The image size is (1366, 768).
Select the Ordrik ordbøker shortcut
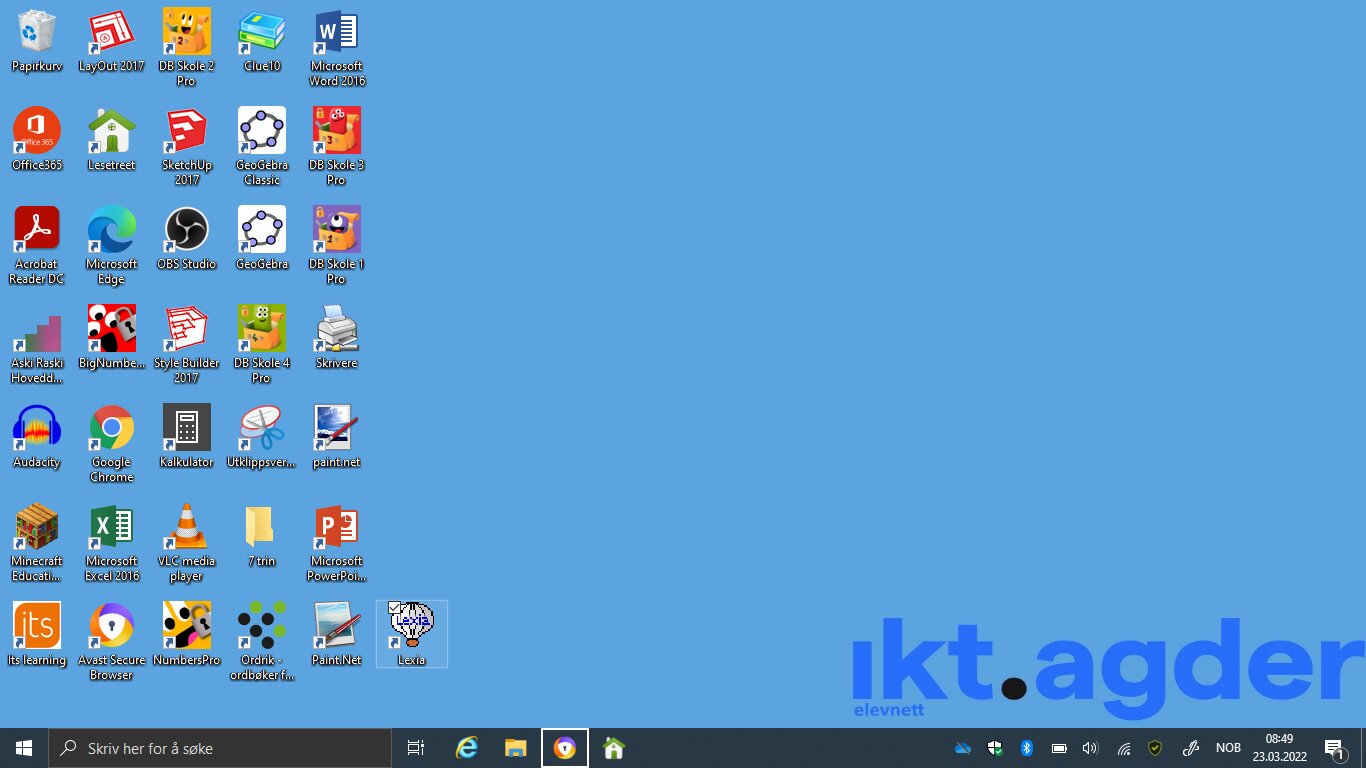pyautogui.click(x=261, y=642)
